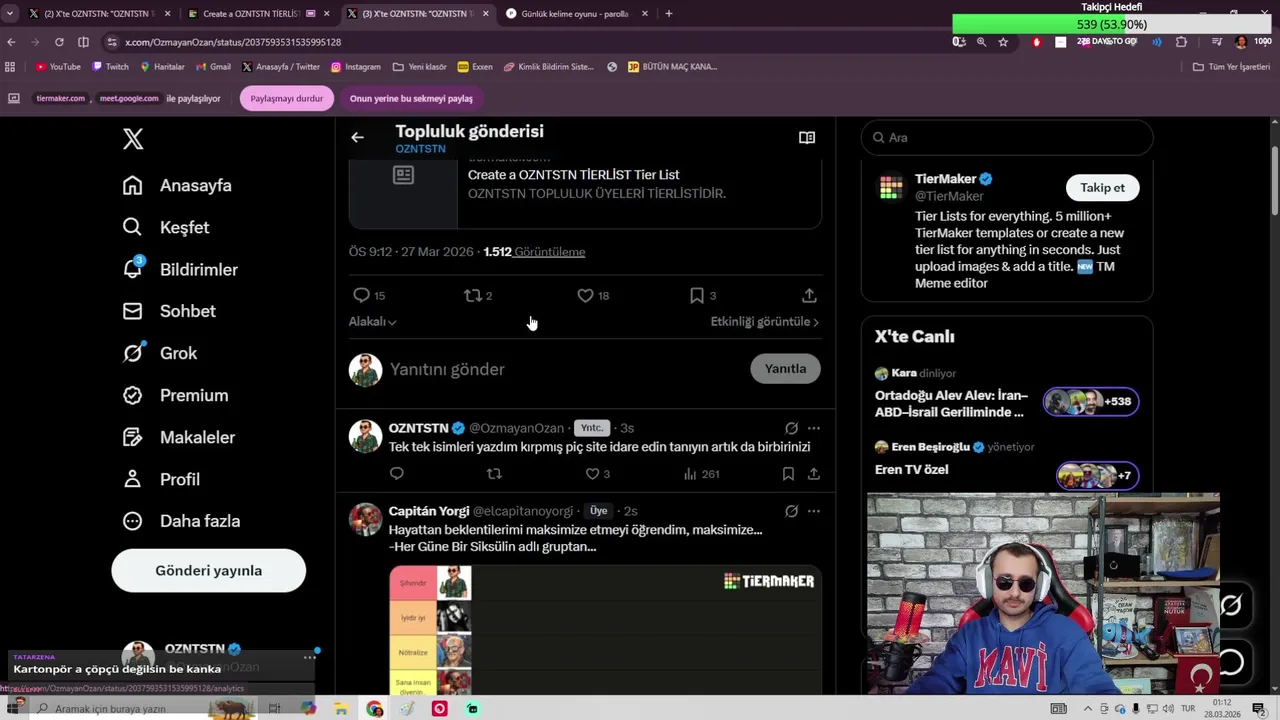
Task: Follow TierMaker with Takip et button
Action: coord(1102,187)
